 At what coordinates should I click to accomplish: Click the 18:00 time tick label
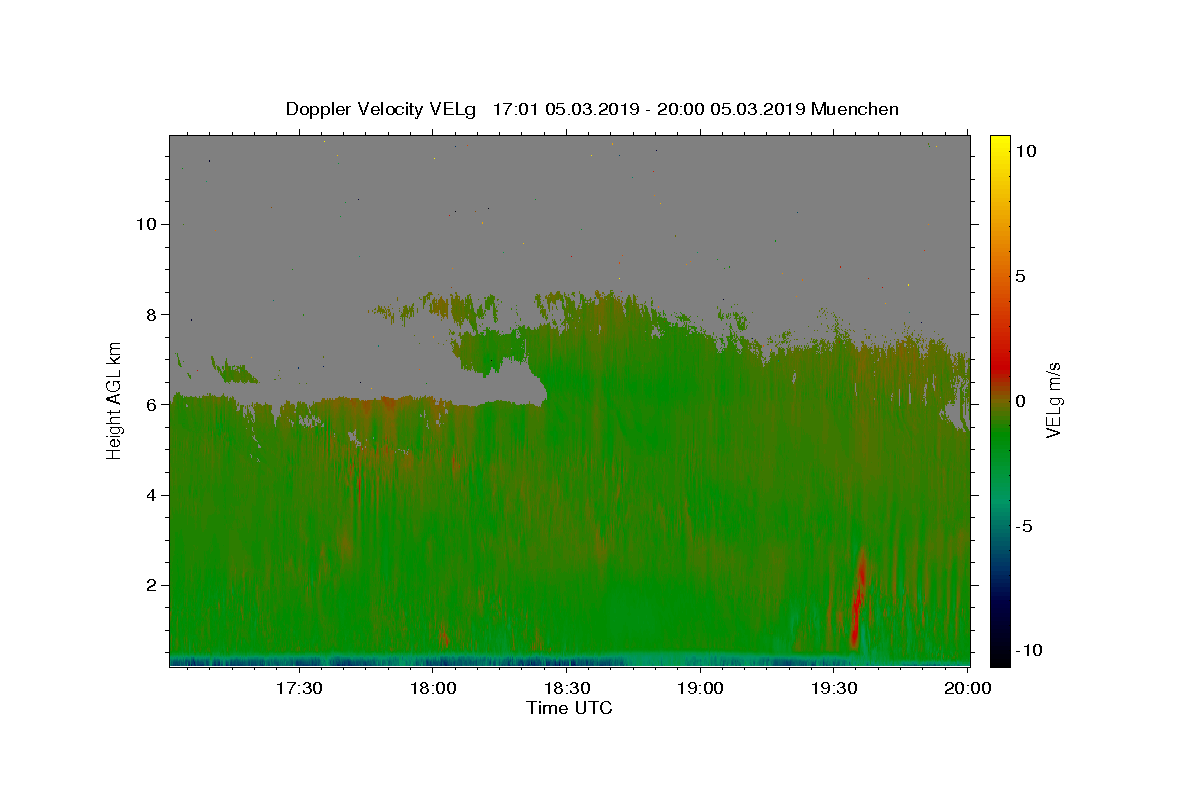coord(433,689)
